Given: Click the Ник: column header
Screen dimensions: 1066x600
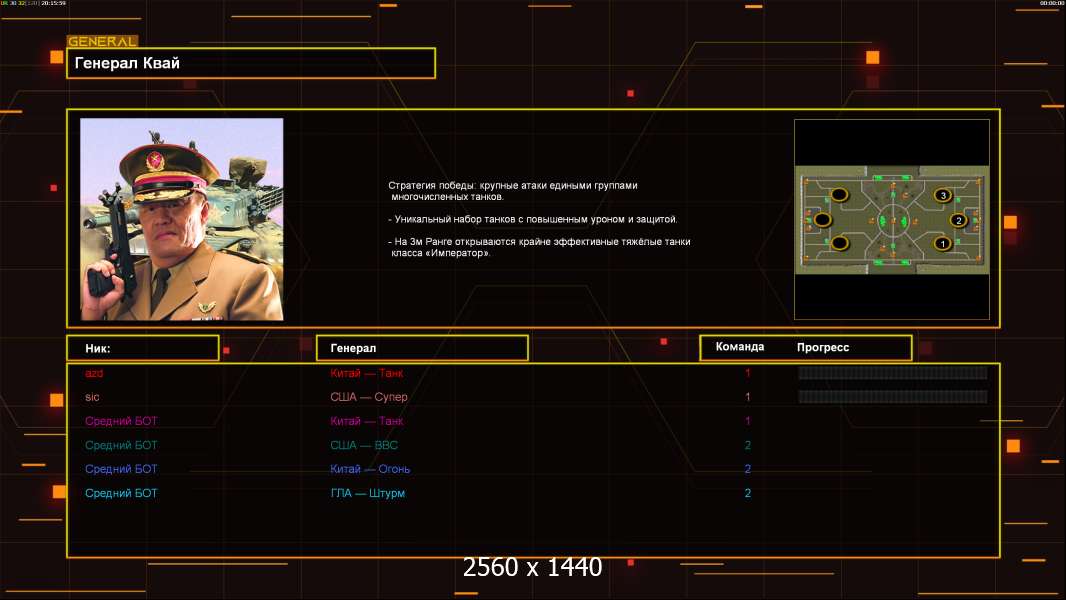Looking at the screenshot, I should (x=142, y=348).
